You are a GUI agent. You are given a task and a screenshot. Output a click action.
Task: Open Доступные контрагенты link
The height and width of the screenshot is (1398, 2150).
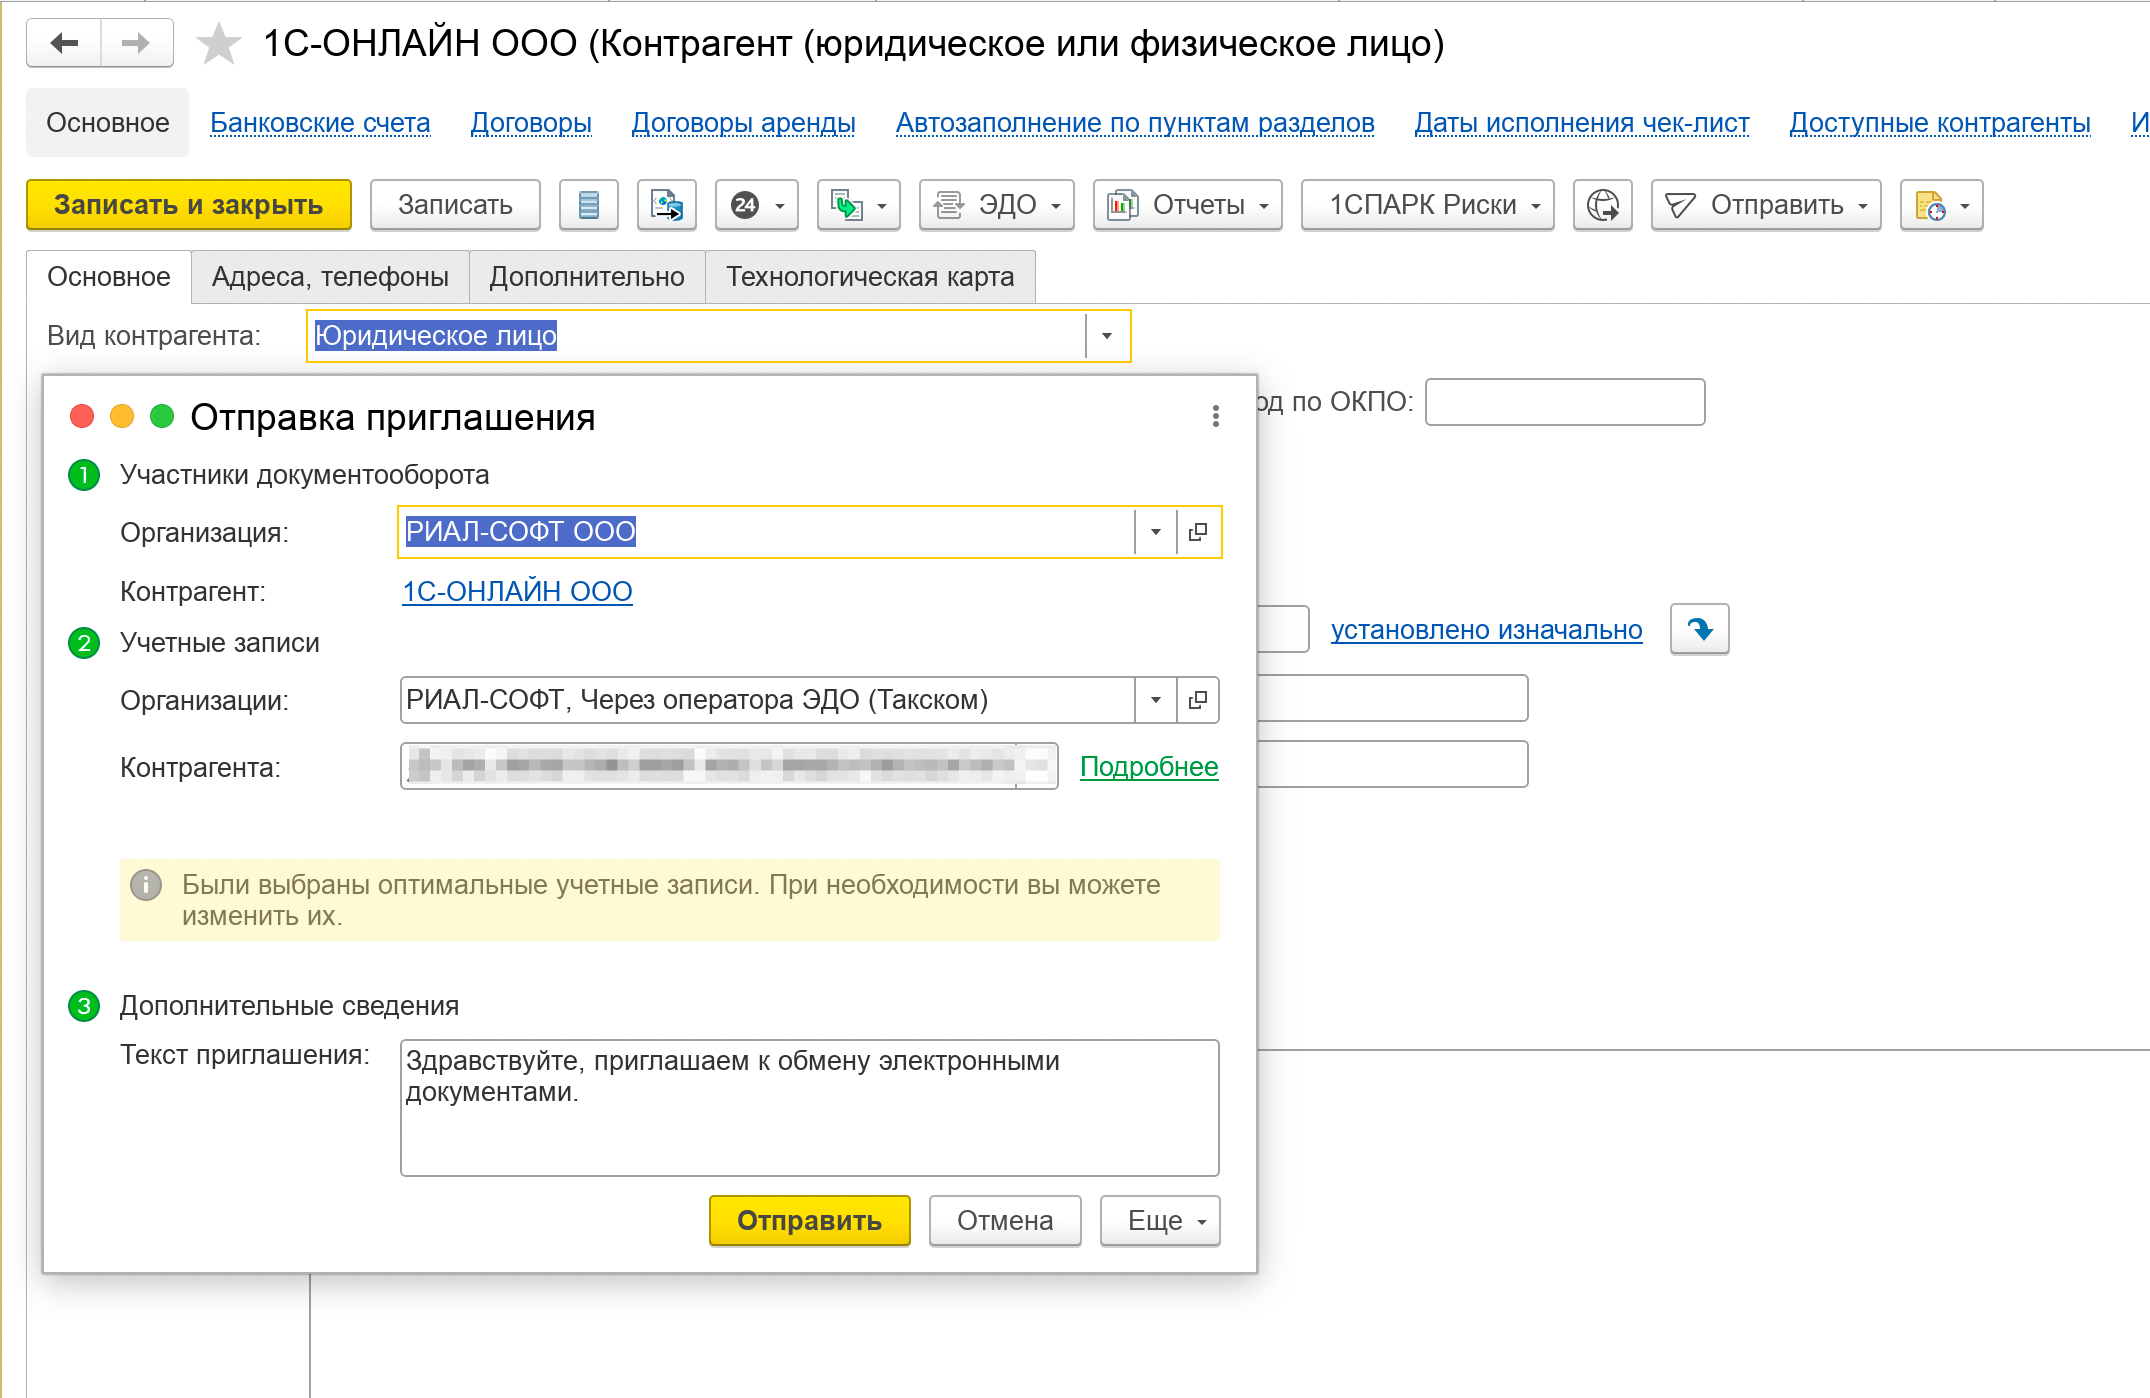click(1940, 123)
